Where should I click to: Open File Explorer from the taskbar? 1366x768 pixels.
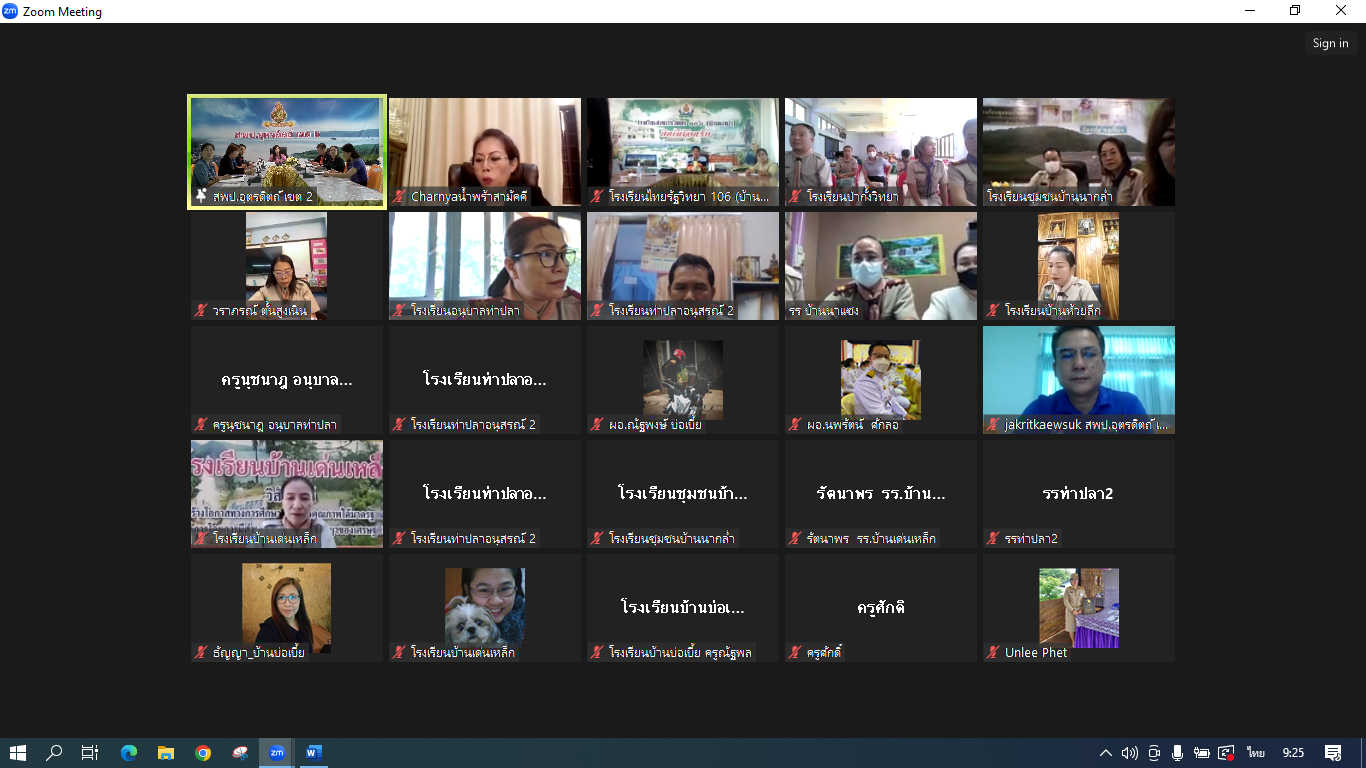tap(166, 753)
